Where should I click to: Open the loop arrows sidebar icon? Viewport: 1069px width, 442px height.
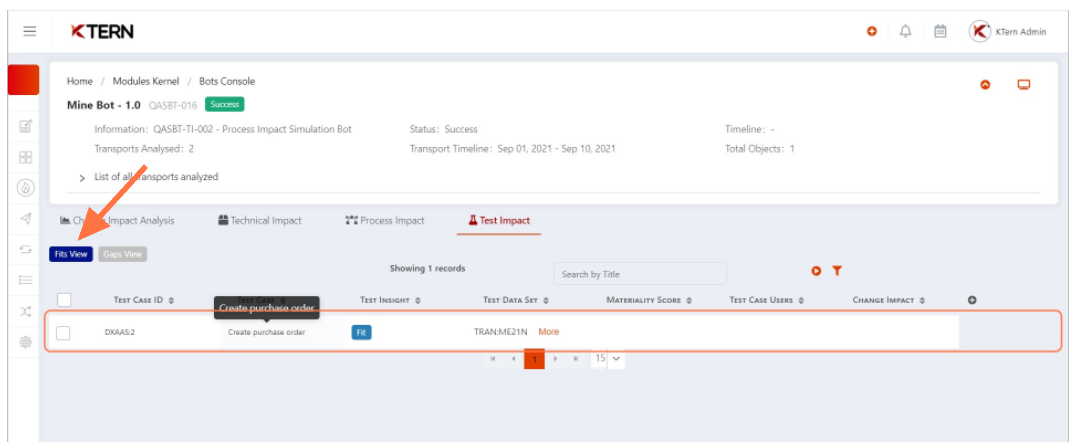click(25, 250)
